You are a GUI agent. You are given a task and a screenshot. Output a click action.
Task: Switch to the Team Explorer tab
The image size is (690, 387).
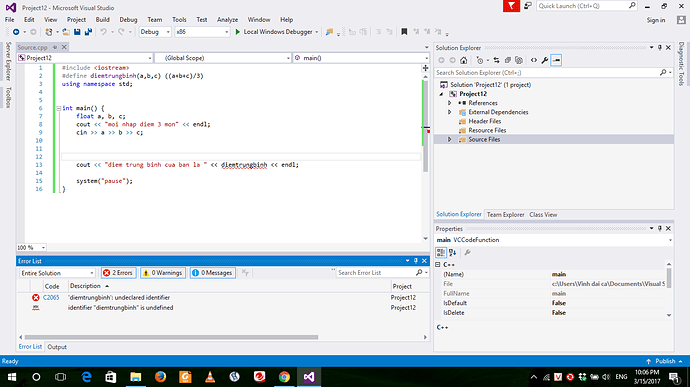pyautogui.click(x=506, y=215)
